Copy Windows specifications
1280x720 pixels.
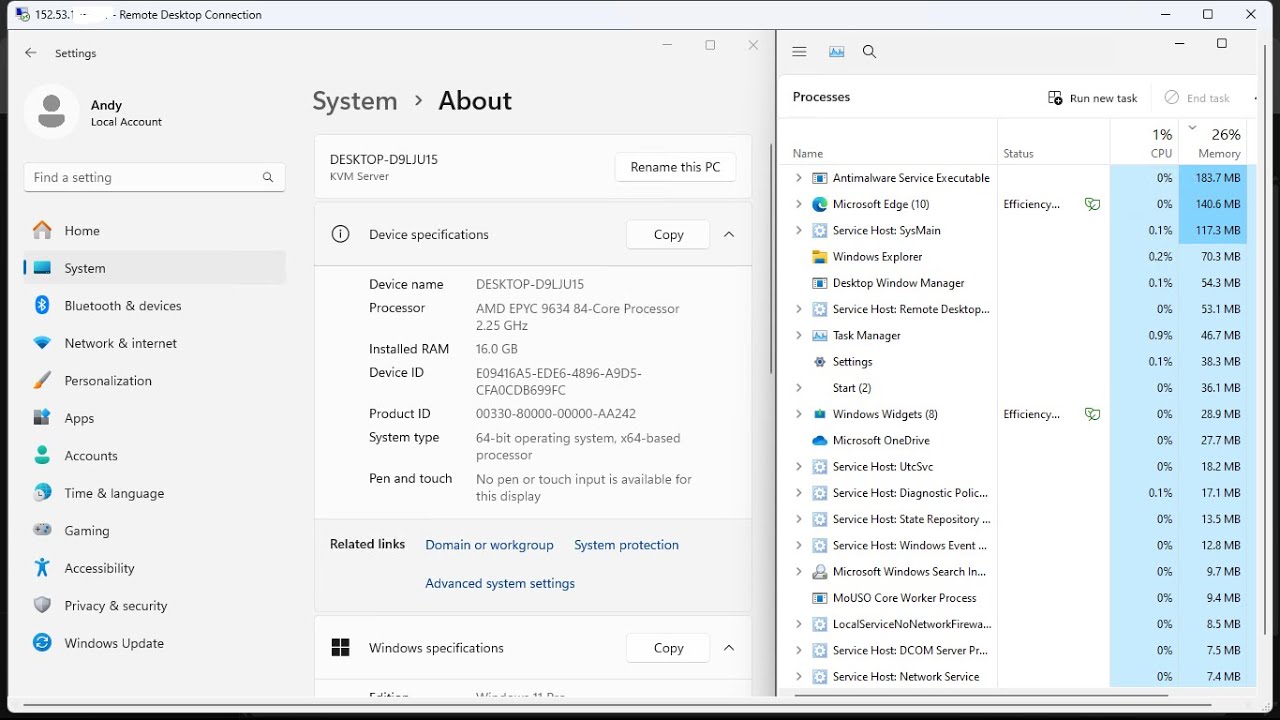[668, 648]
